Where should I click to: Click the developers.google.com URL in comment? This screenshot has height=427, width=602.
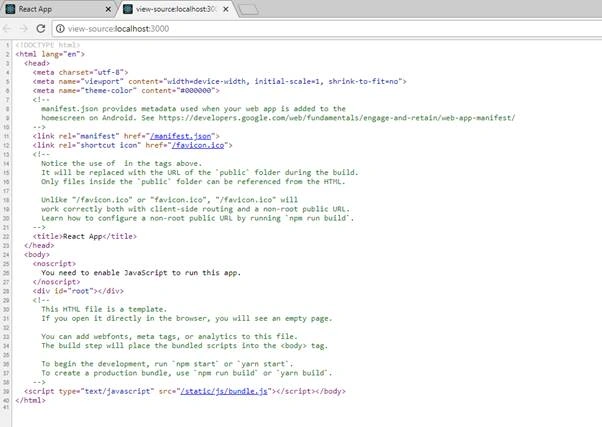click(x=337, y=118)
